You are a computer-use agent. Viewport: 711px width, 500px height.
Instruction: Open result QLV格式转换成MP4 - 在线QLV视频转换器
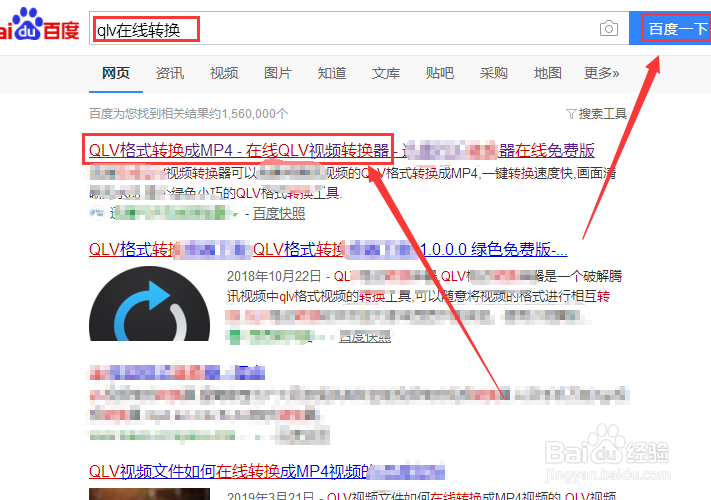[x=239, y=150]
